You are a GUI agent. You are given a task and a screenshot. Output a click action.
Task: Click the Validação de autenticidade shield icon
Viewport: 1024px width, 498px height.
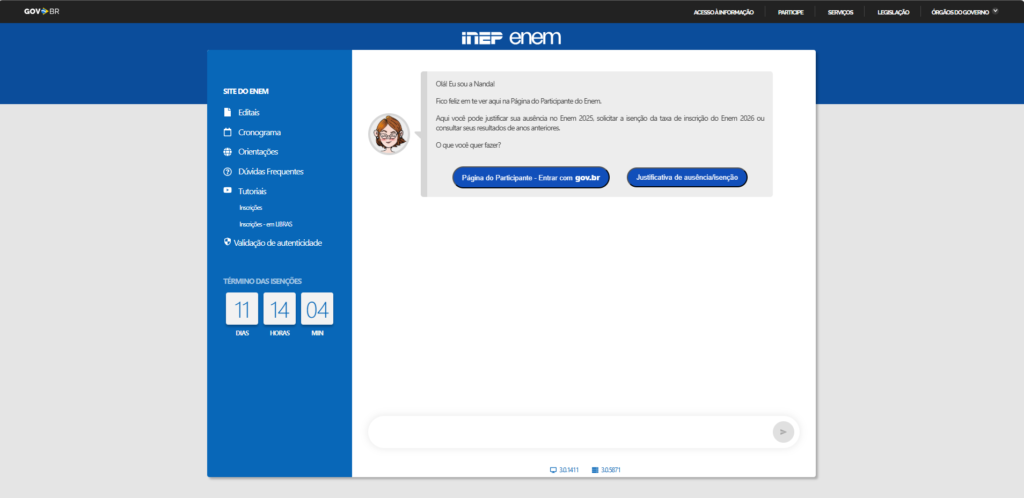[228, 242]
